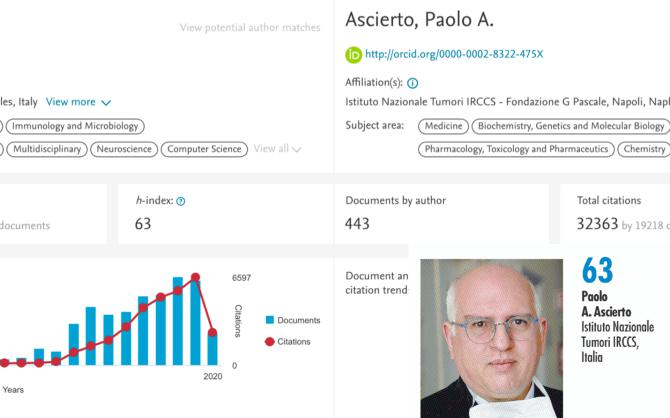
Task: Select the Multidisciplinary subject tag
Action: pyautogui.click(x=47, y=149)
